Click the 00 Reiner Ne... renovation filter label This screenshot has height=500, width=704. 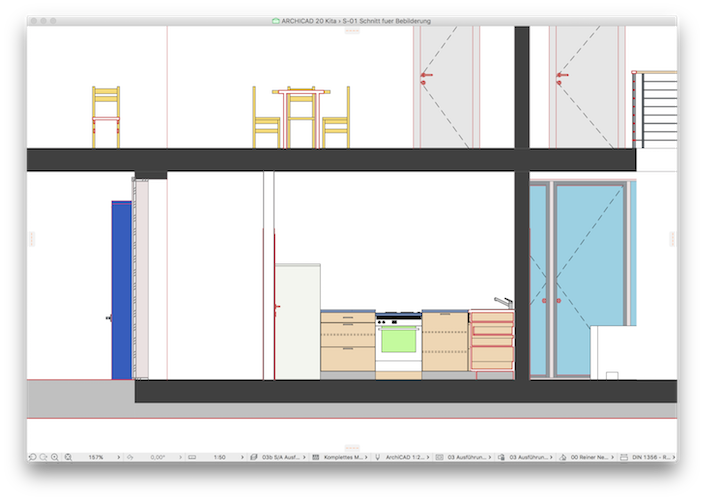coord(589,457)
